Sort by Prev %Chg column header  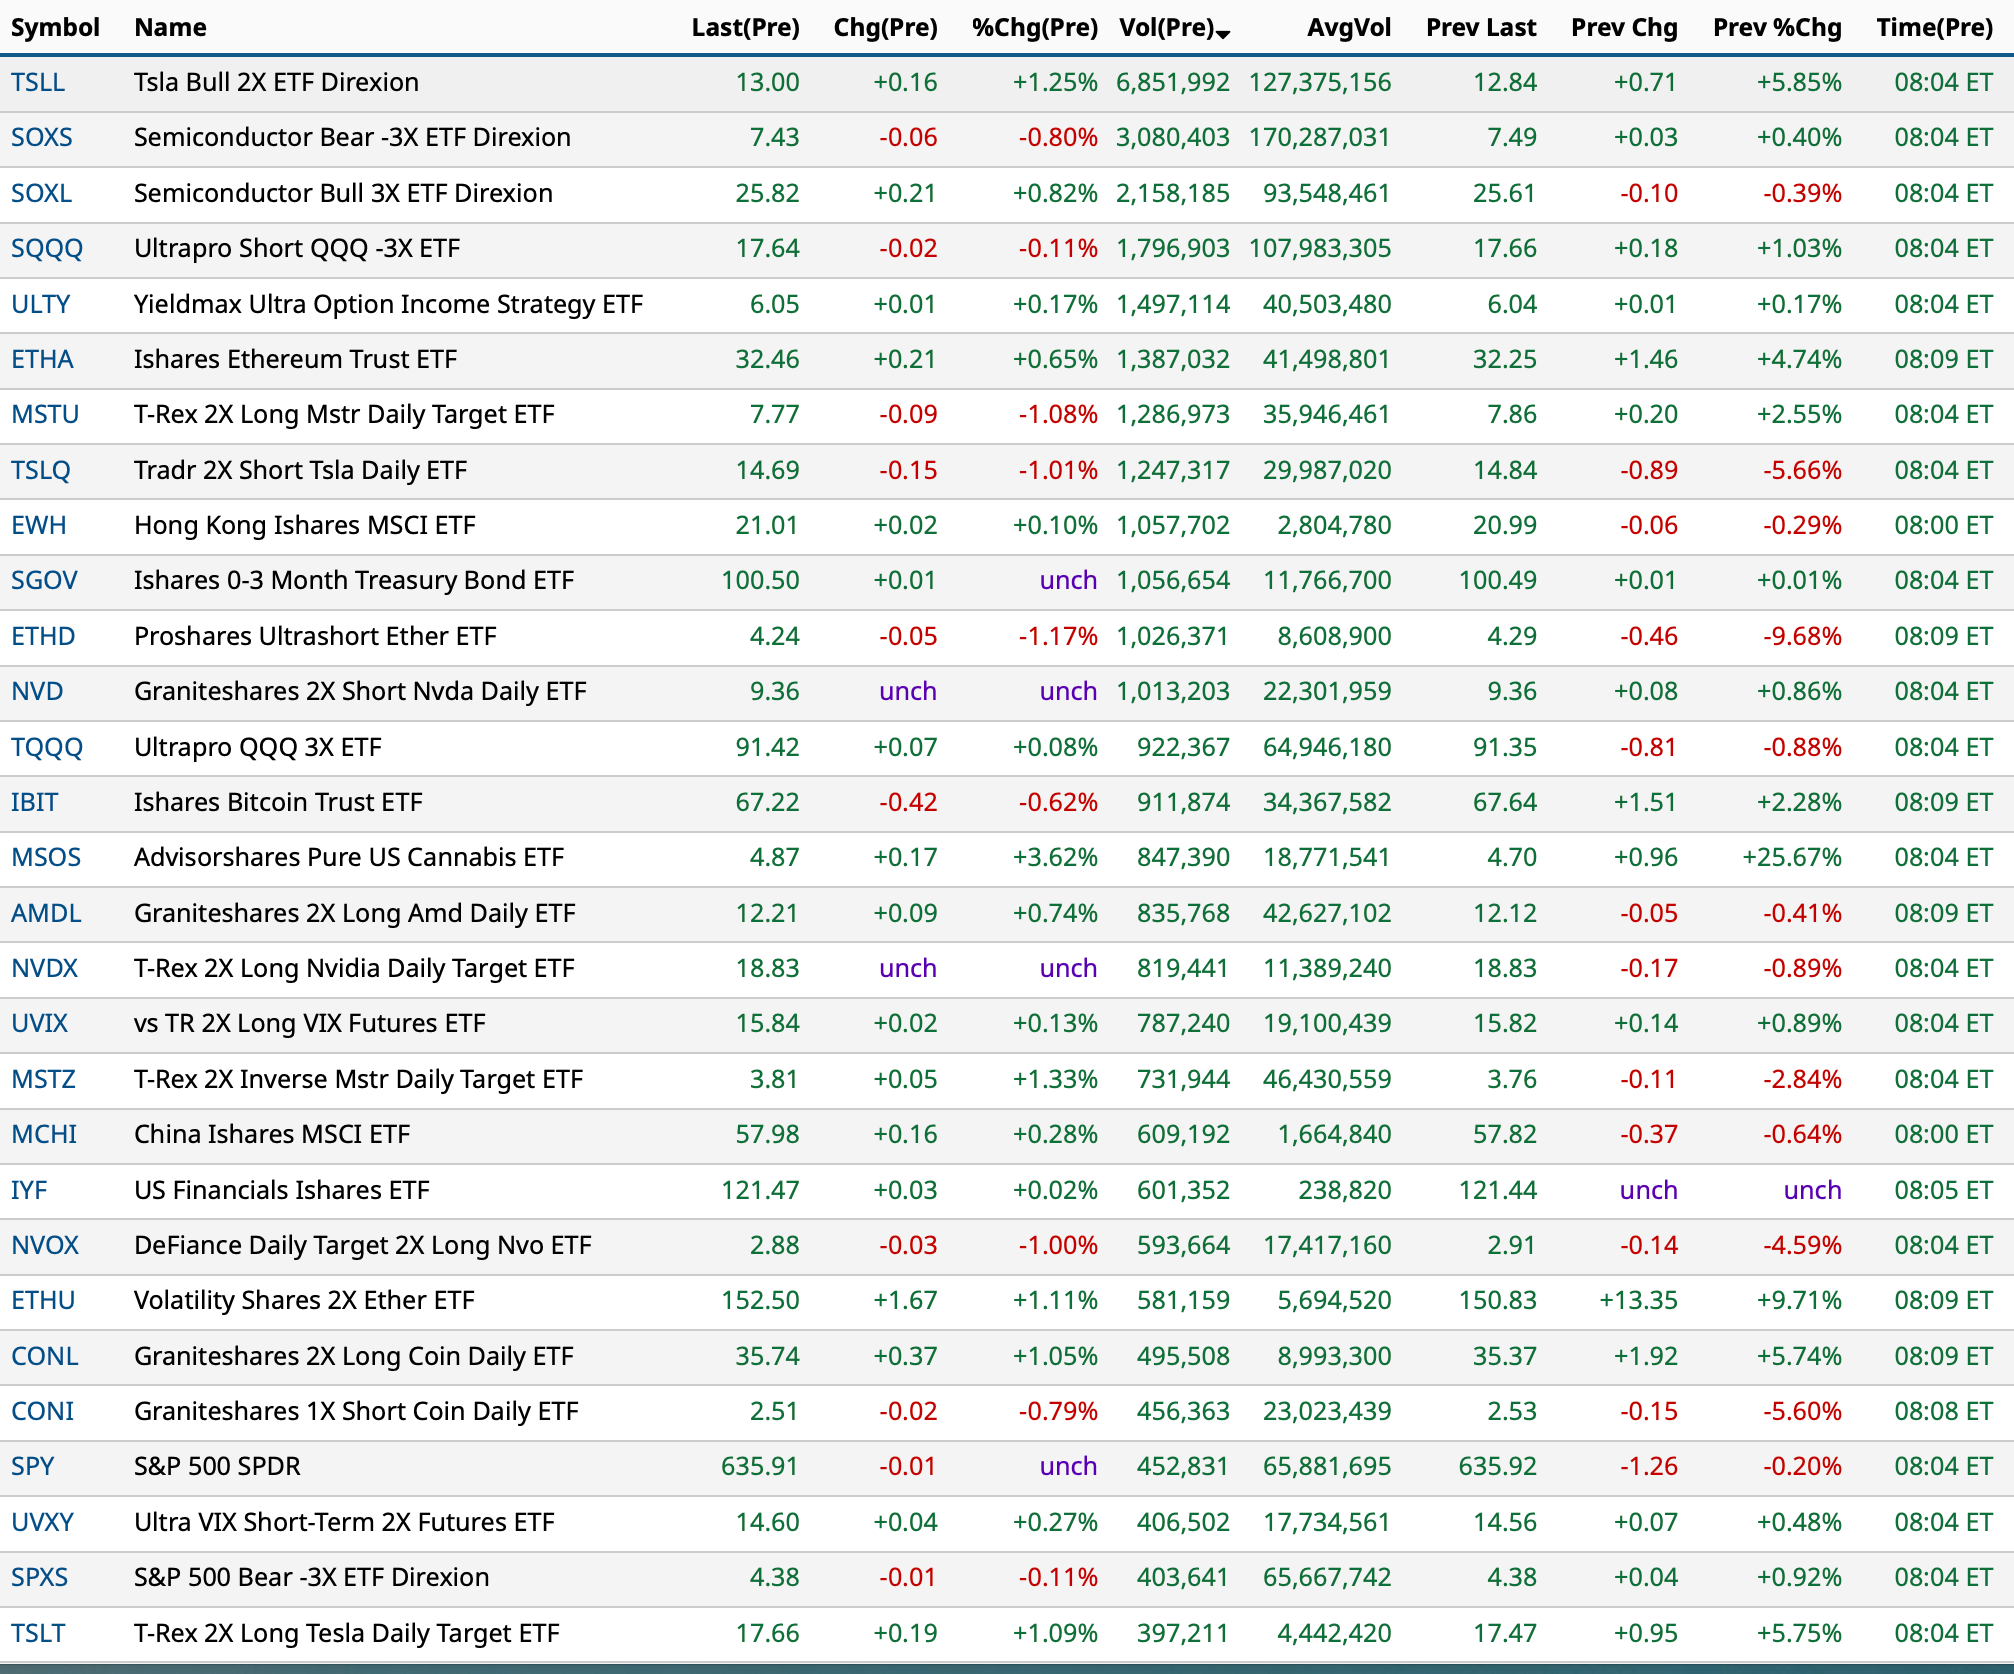tap(1776, 27)
